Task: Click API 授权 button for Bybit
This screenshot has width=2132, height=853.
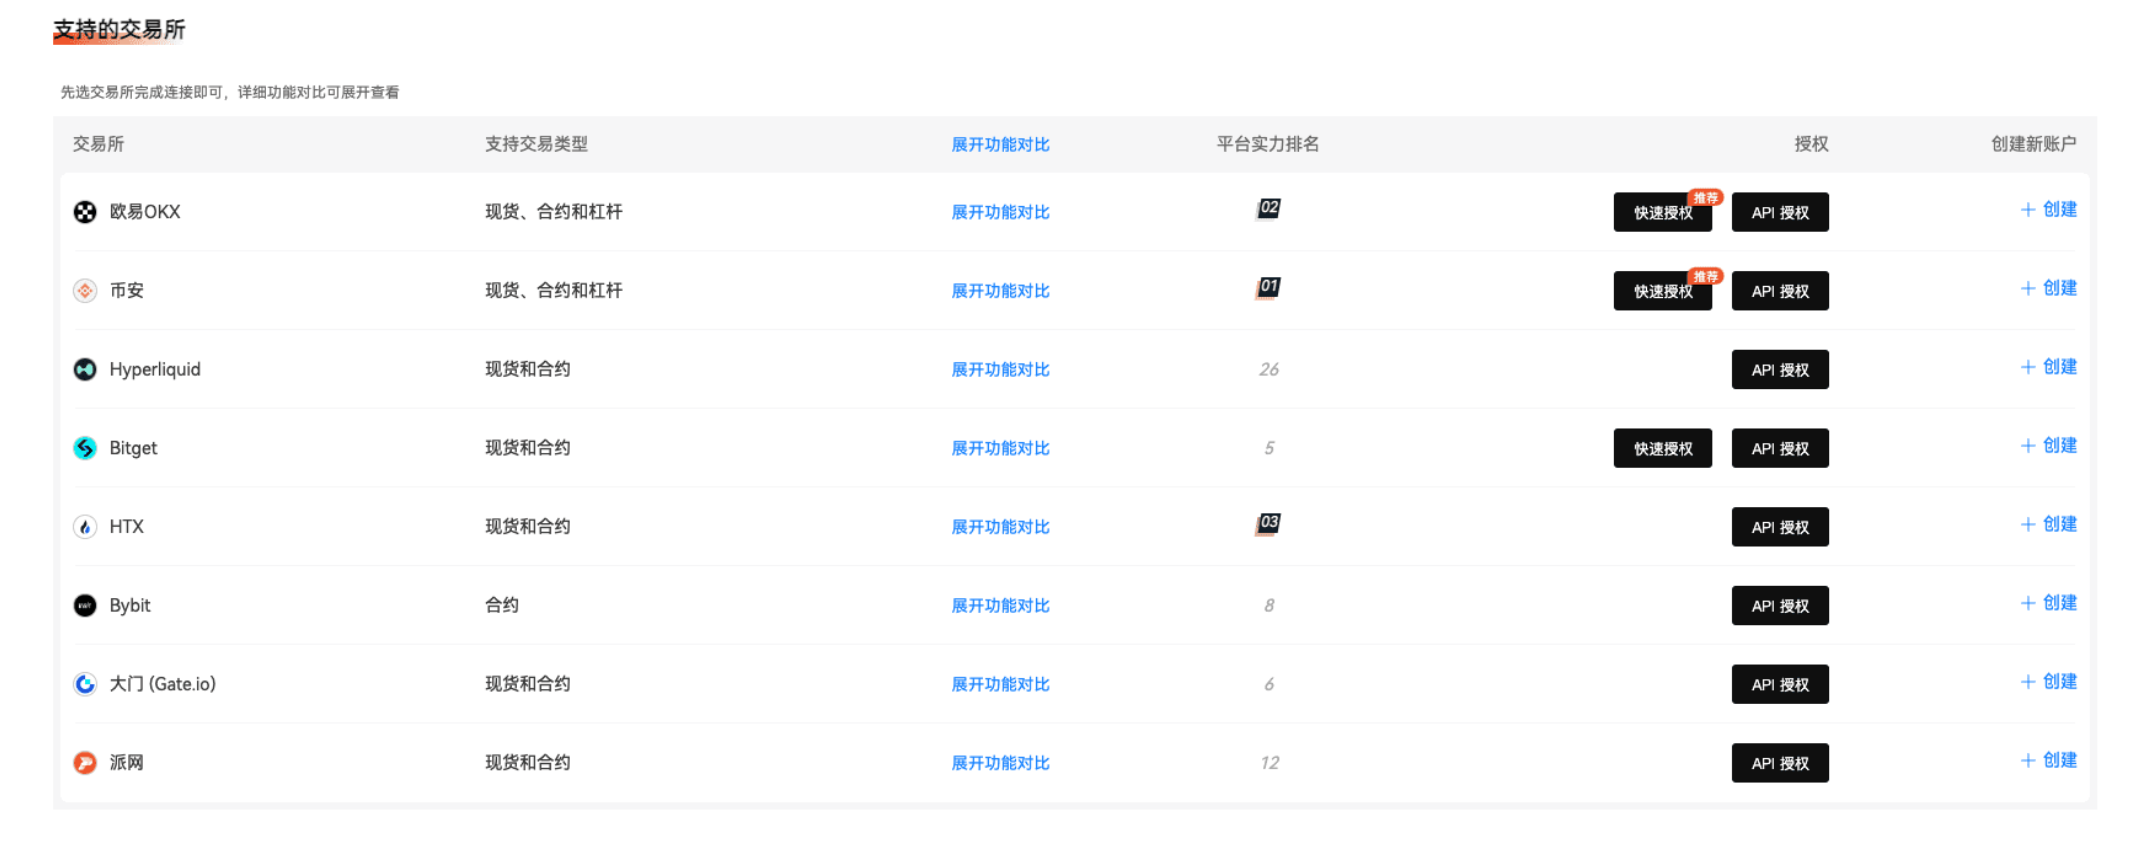Action: tap(1780, 606)
